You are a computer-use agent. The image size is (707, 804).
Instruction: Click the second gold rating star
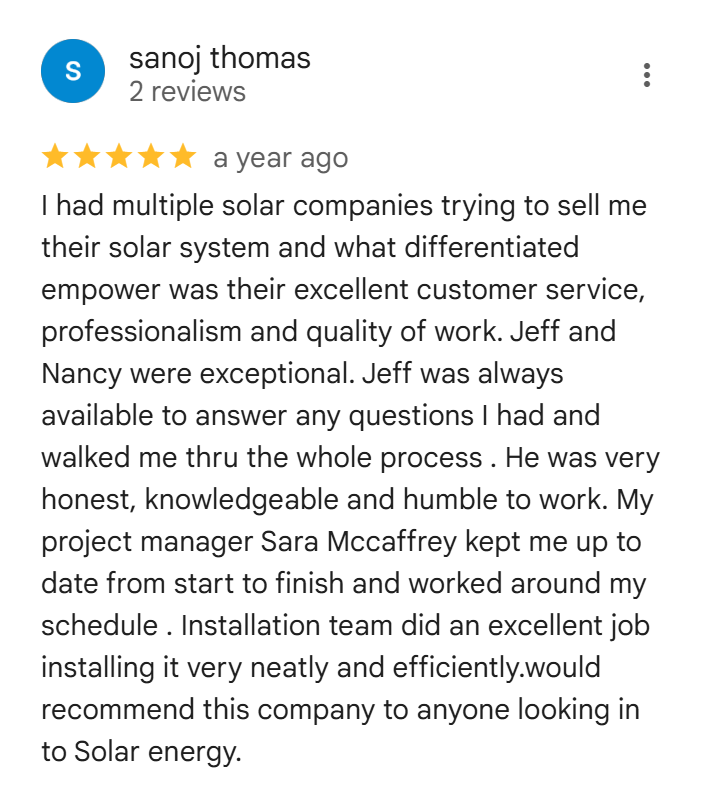tap(87, 156)
